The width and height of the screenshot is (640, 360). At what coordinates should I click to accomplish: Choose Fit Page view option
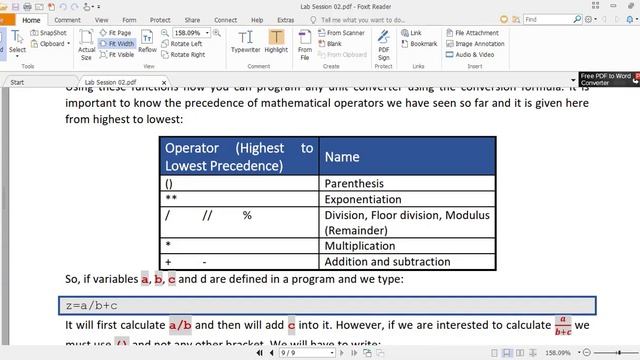(x=116, y=33)
